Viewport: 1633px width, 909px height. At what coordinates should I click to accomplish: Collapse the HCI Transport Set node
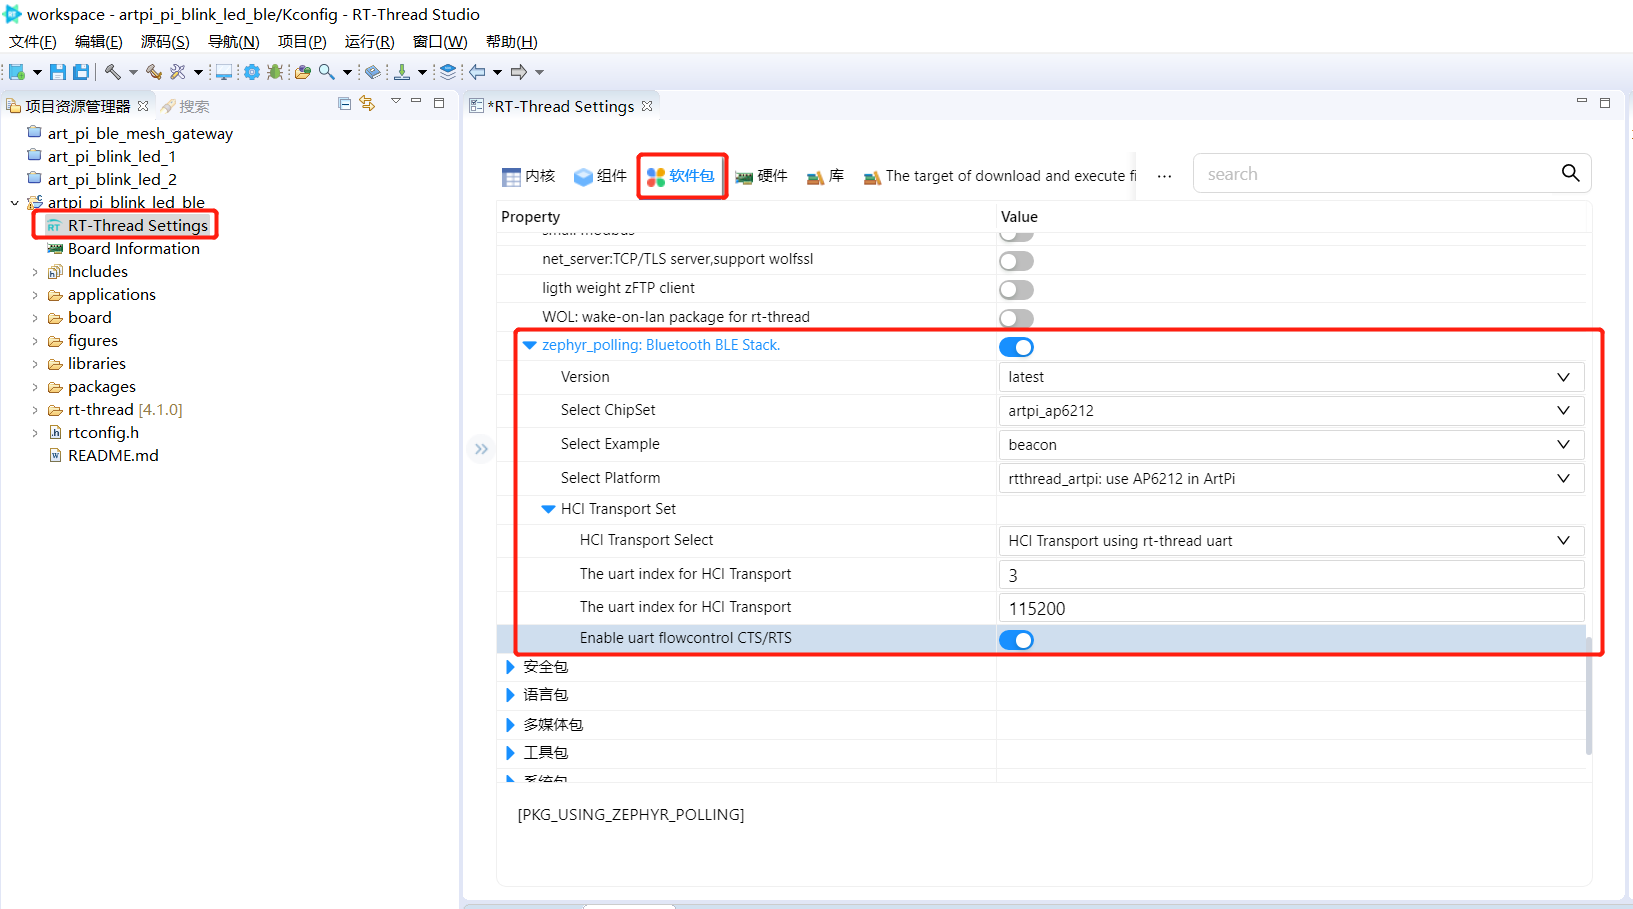[548, 509]
